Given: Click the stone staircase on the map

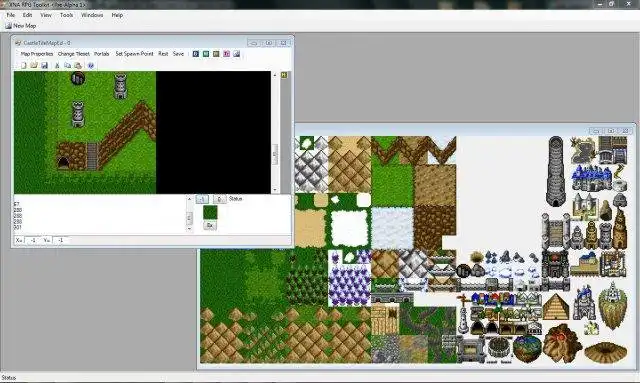Looking at the screenshot, I should coord(93,157).
